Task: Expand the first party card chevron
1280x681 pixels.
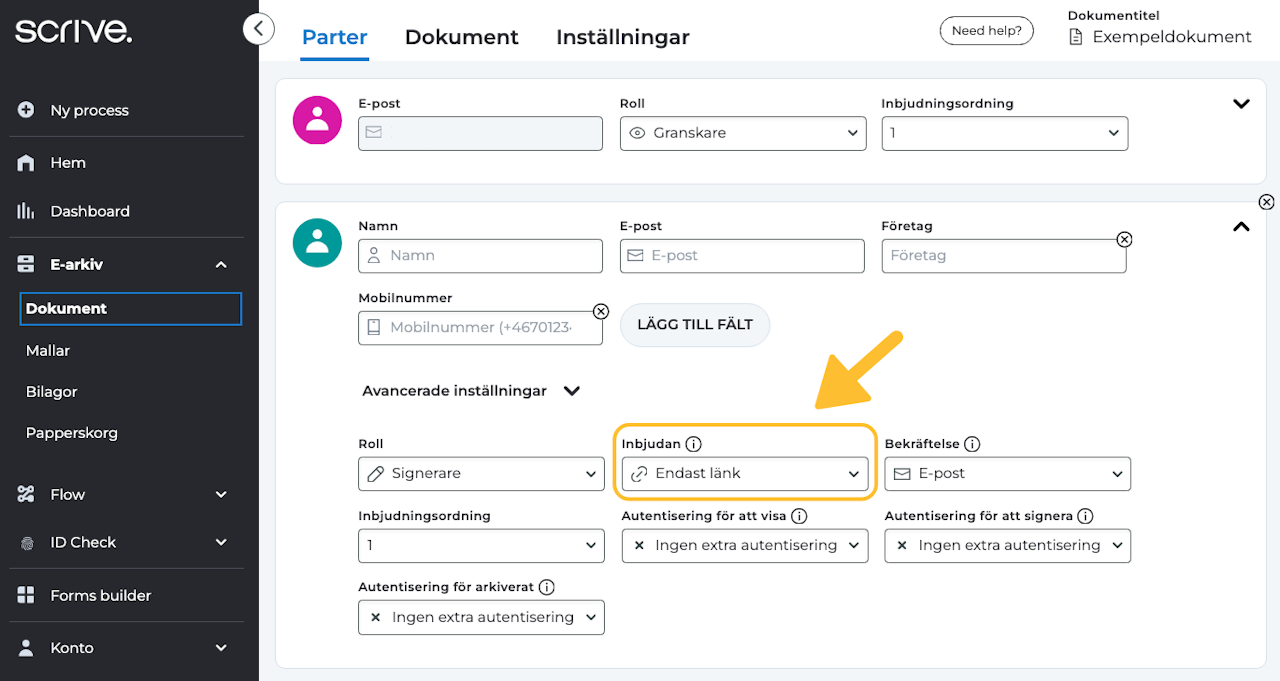Action: click(x=1241, y=104)
